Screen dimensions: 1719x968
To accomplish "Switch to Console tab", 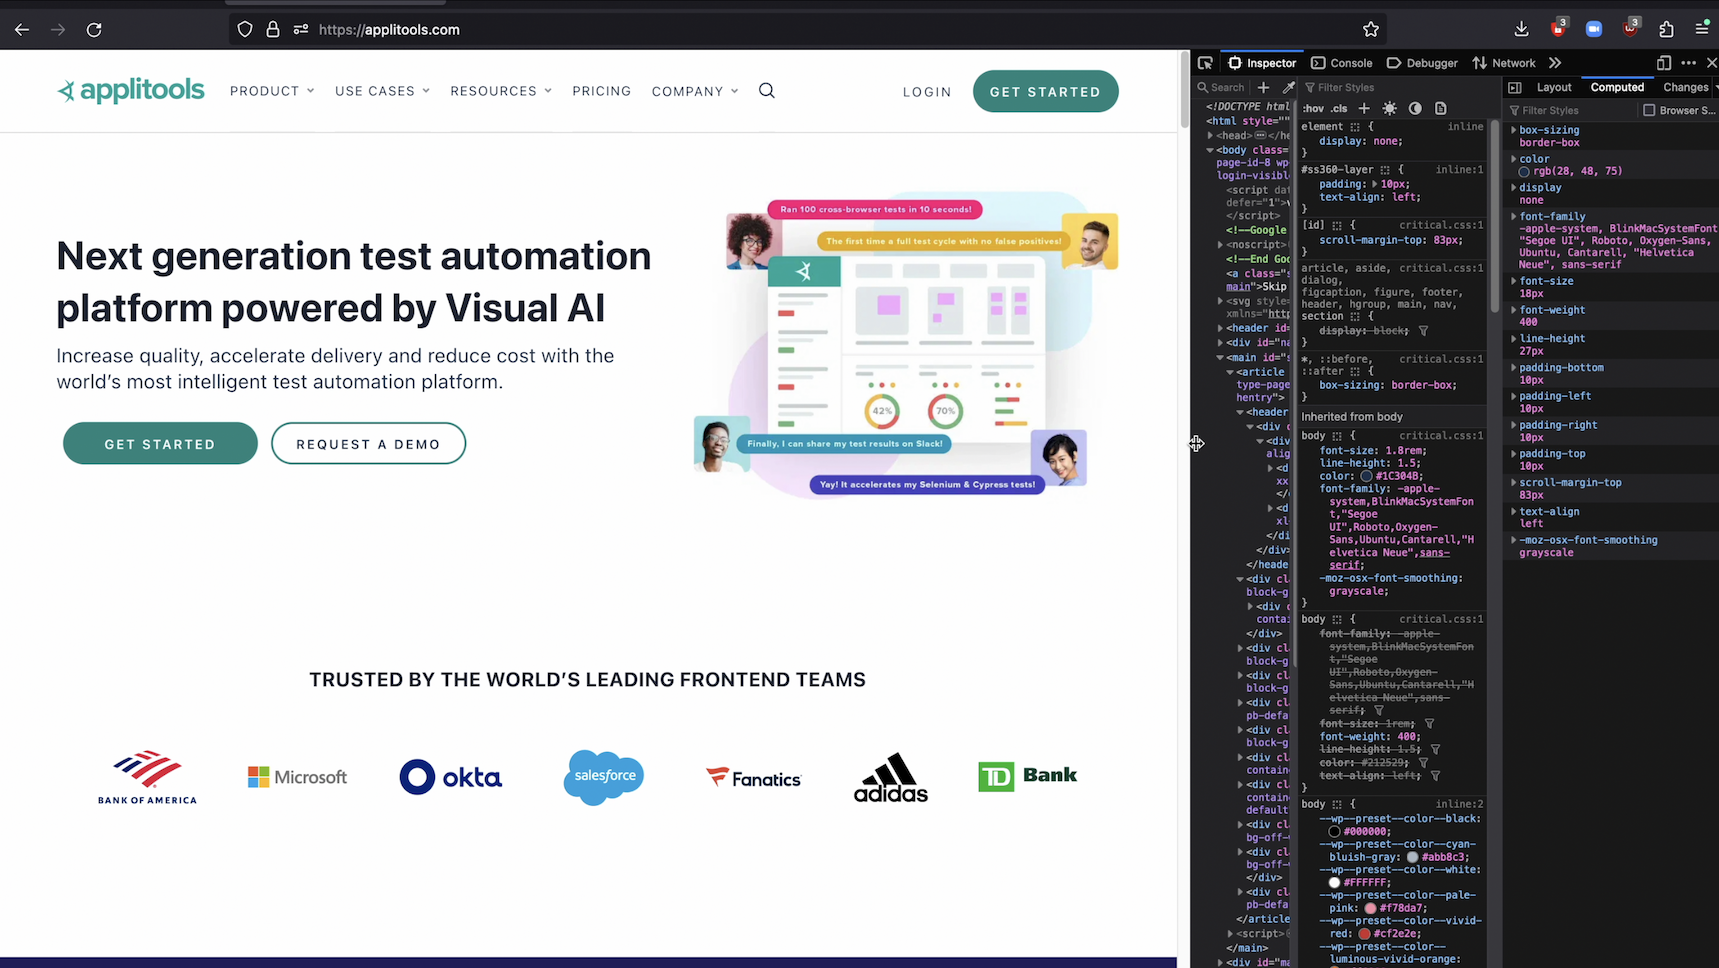I will tap(1342, 63).
